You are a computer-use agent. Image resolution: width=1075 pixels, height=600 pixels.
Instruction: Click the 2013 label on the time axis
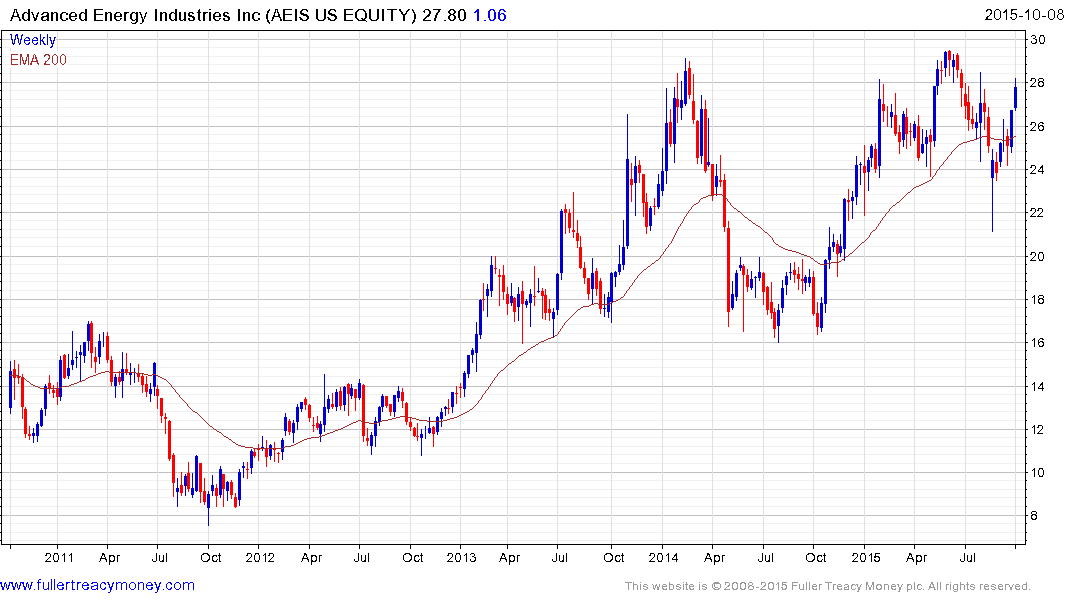click(461, 557)
